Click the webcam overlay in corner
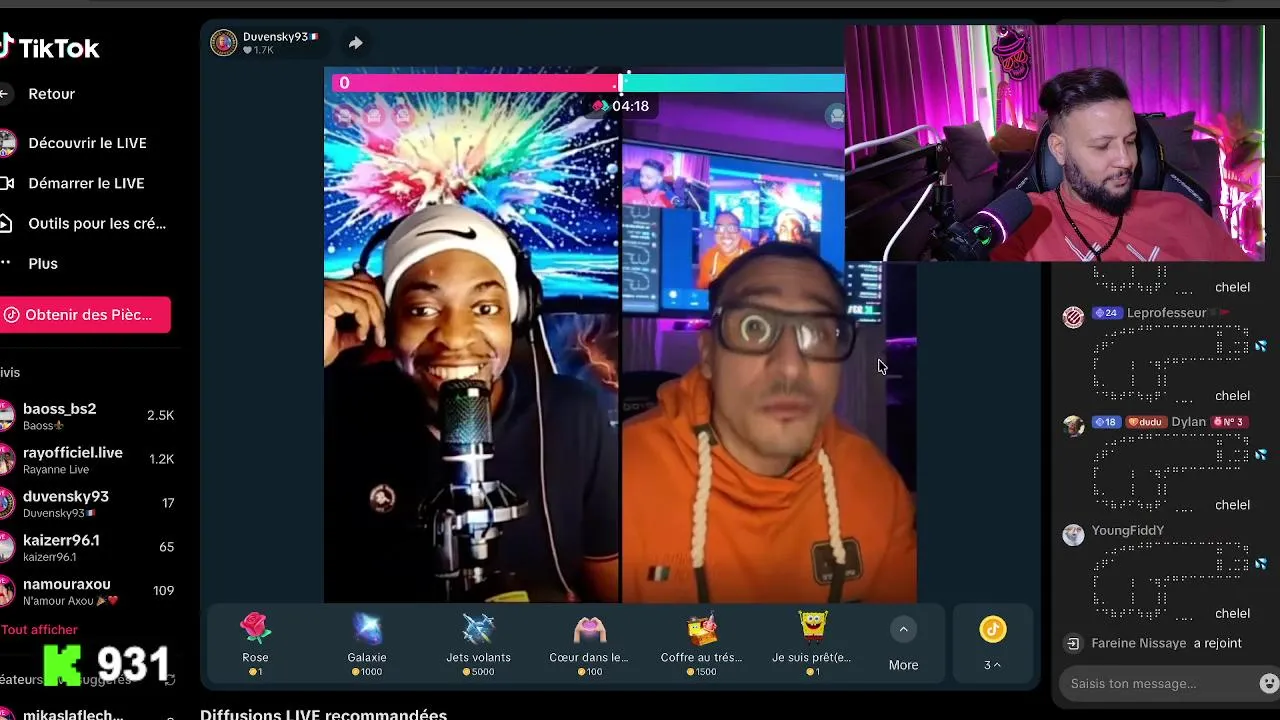The image size is (1280, 720). point(1054,143)
